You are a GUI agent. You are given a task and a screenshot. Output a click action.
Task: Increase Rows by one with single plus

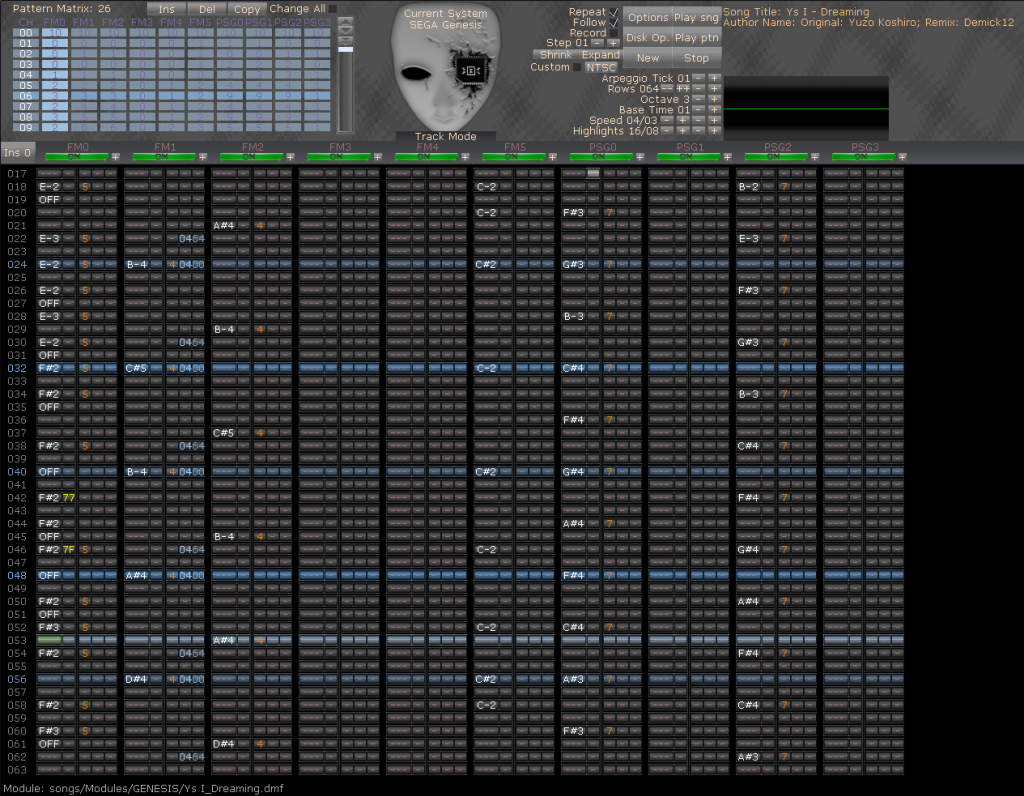coord(714,89)
